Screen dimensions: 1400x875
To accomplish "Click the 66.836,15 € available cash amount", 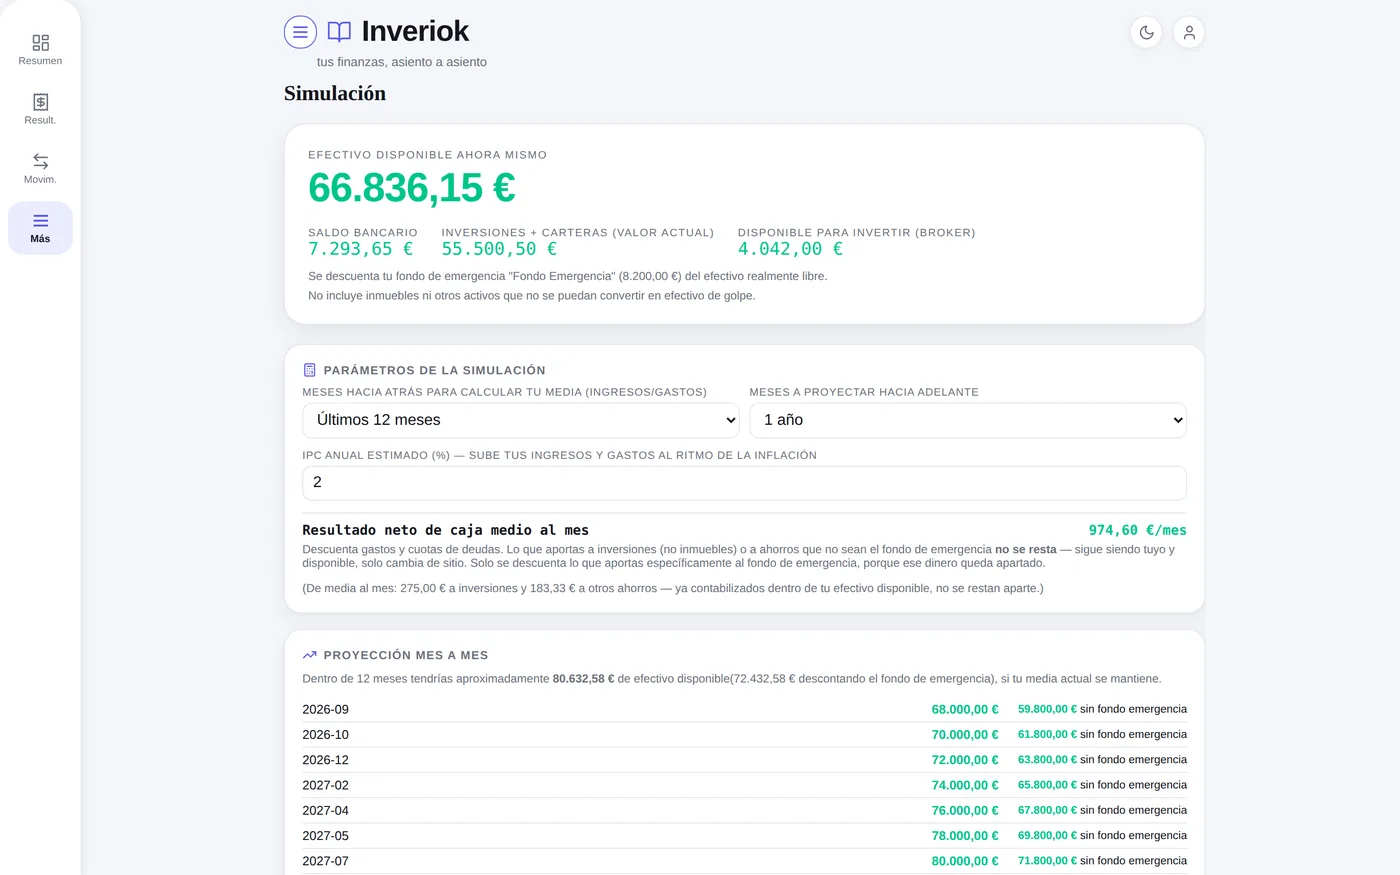I will [x=412, y=188].
